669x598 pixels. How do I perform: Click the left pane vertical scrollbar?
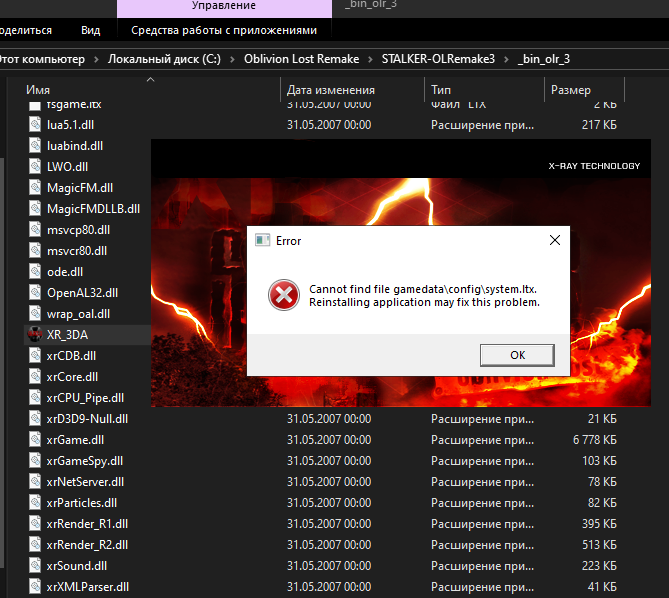3,363
